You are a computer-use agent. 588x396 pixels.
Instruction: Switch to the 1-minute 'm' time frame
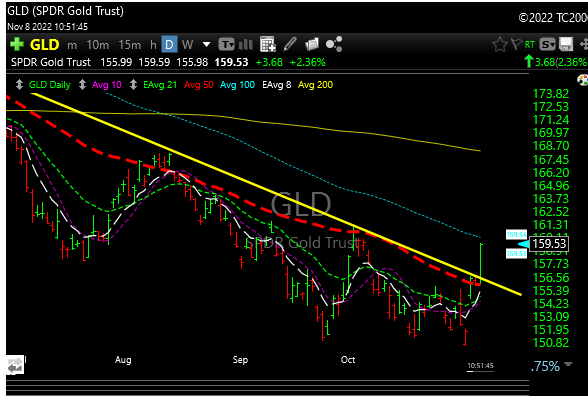pyautogui.click(x=72, y=45)
